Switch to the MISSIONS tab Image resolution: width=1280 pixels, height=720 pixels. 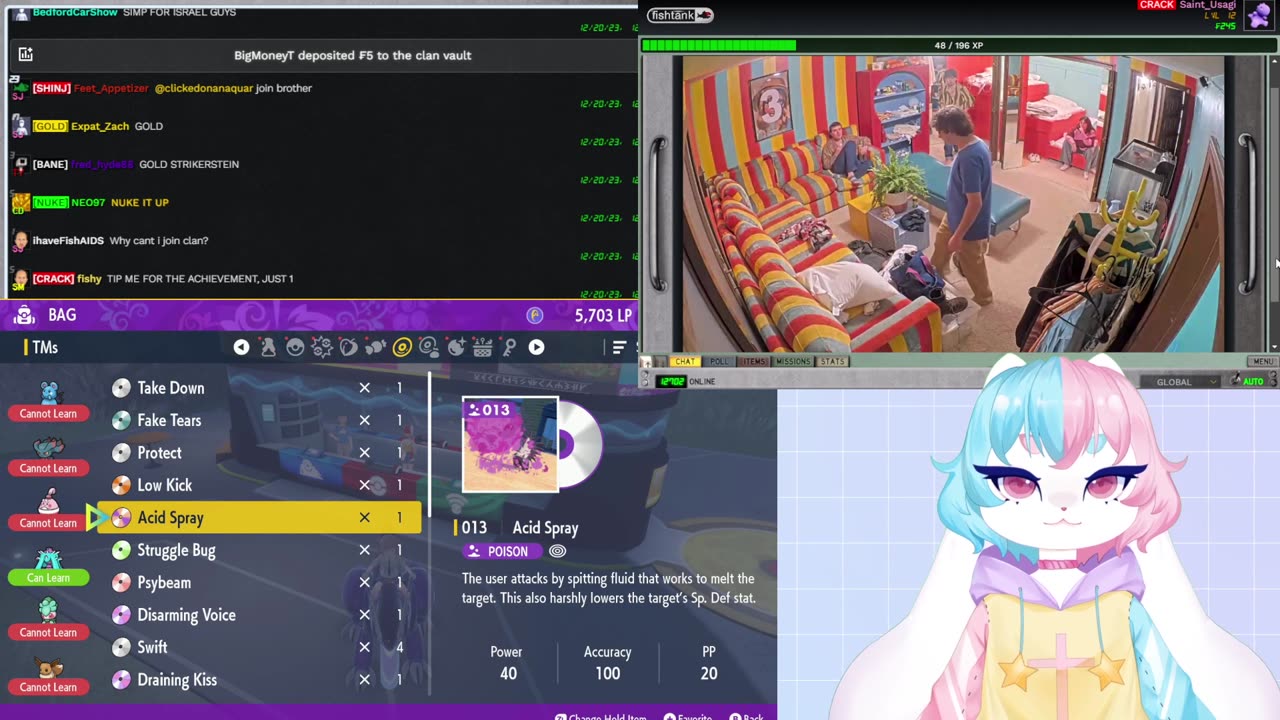pos(793,362)
